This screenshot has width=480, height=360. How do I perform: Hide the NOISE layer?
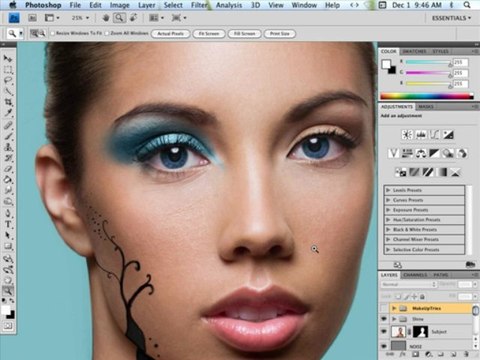[x=384, y=346]
